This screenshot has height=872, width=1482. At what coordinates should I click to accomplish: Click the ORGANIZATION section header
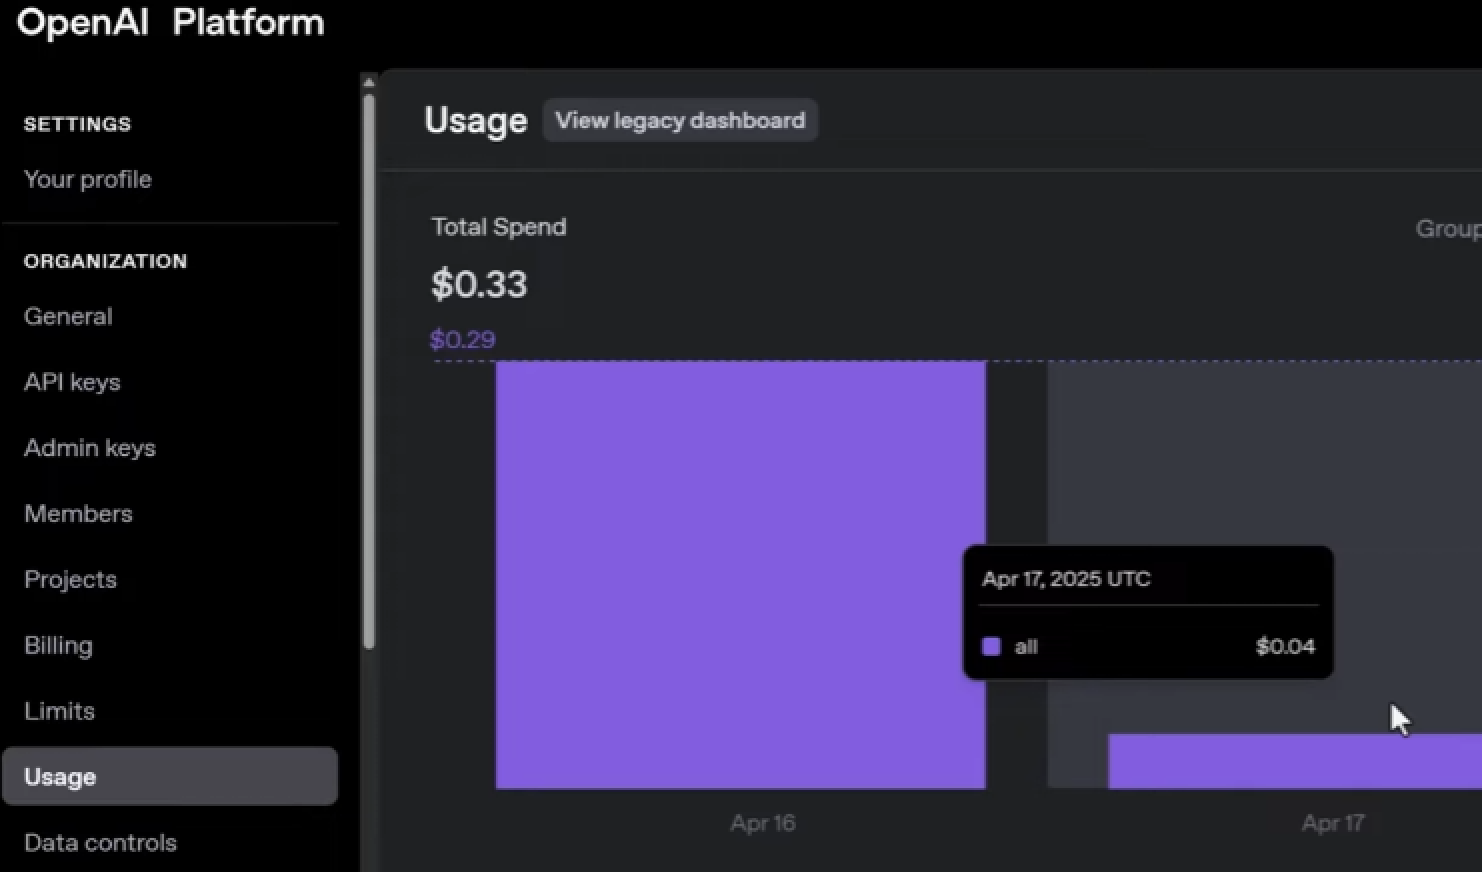[105, 261]
